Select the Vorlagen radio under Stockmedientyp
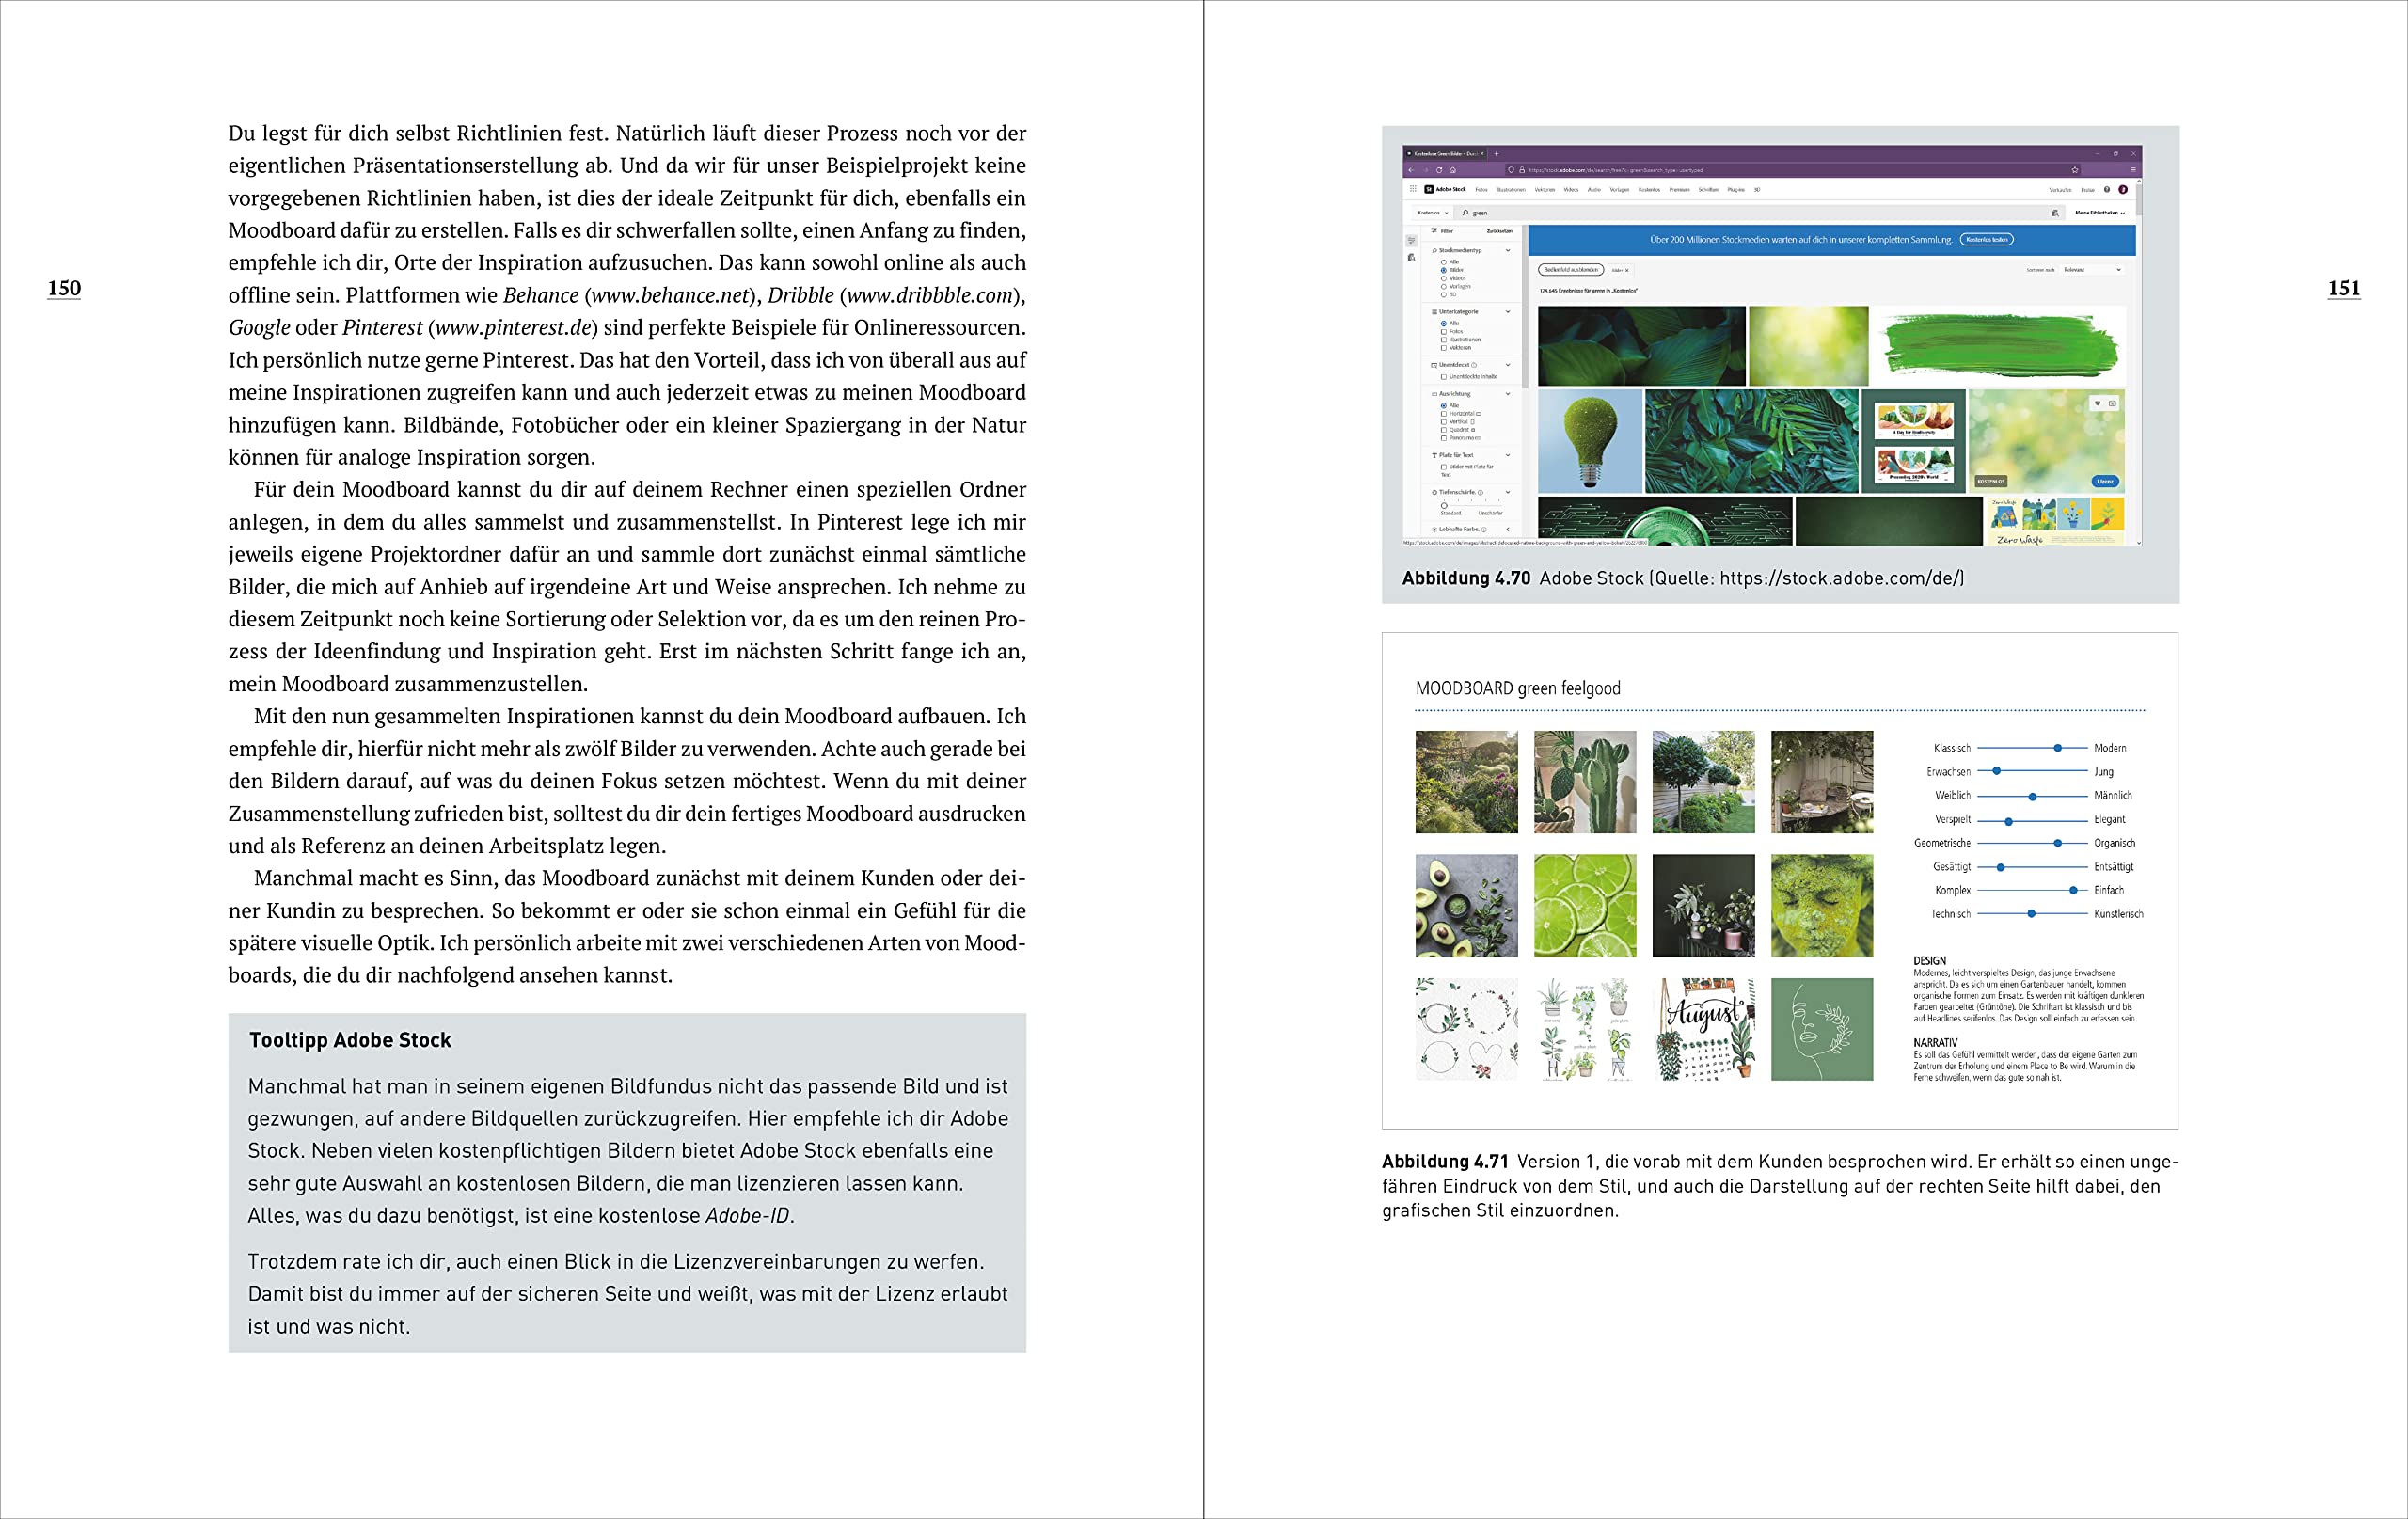Screen dimensions: 2408x1519 click(x=1444, y=286)
